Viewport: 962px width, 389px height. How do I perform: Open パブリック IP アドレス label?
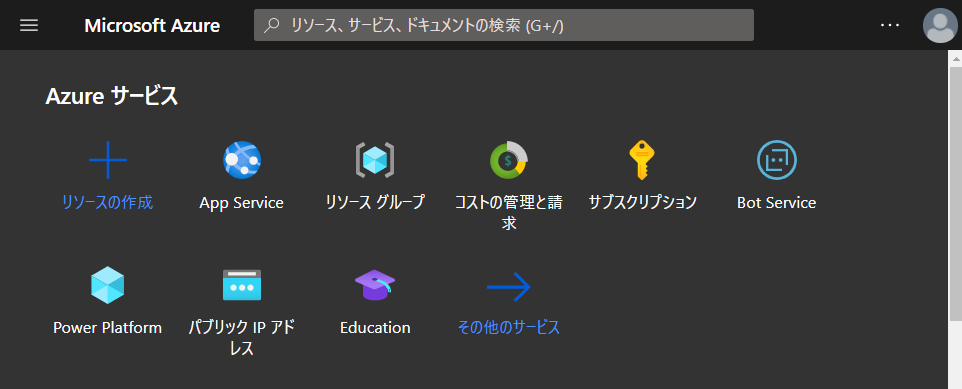[242, 337]
